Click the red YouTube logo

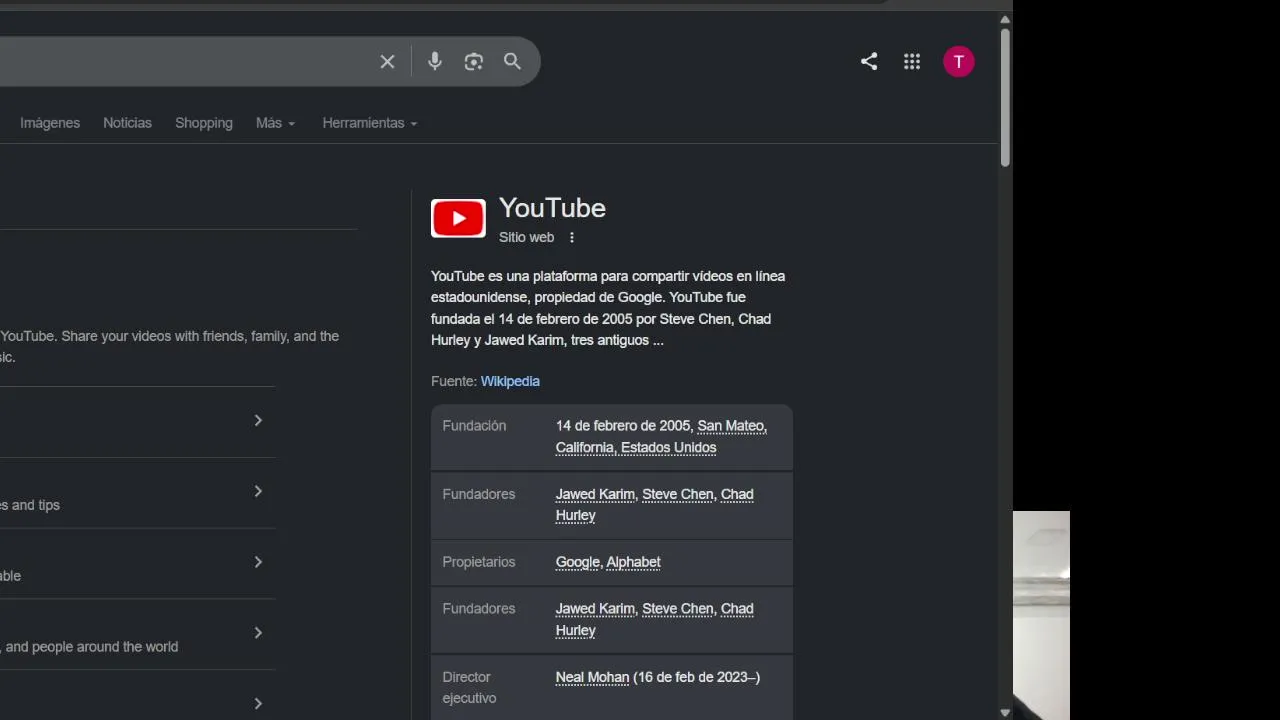[458, 218]
